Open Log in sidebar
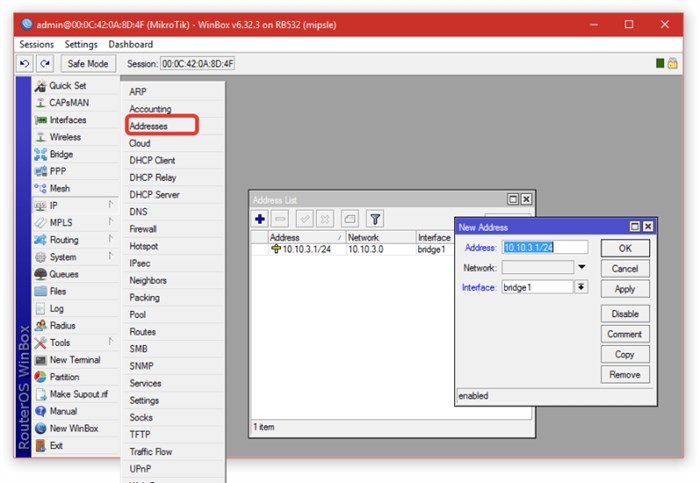 [76, 308]
